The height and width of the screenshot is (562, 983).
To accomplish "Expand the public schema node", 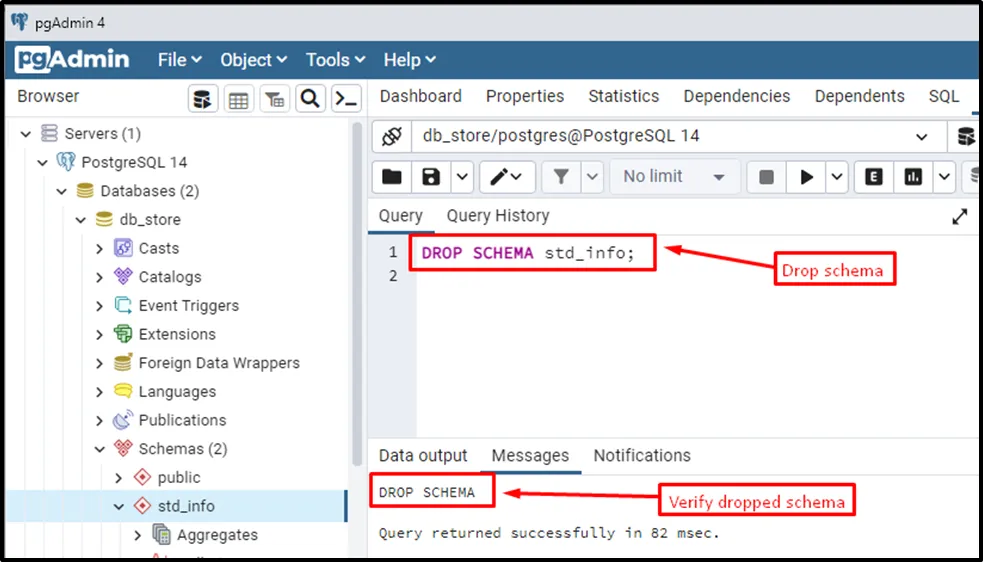I will click(119, 478).
